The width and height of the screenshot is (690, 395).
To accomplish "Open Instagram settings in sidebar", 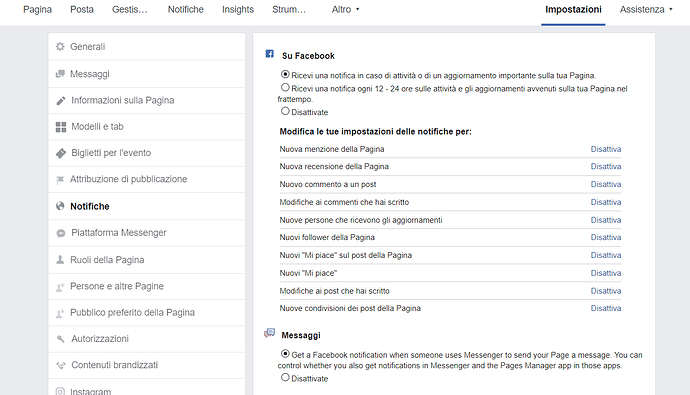I will tap(147, 388).
